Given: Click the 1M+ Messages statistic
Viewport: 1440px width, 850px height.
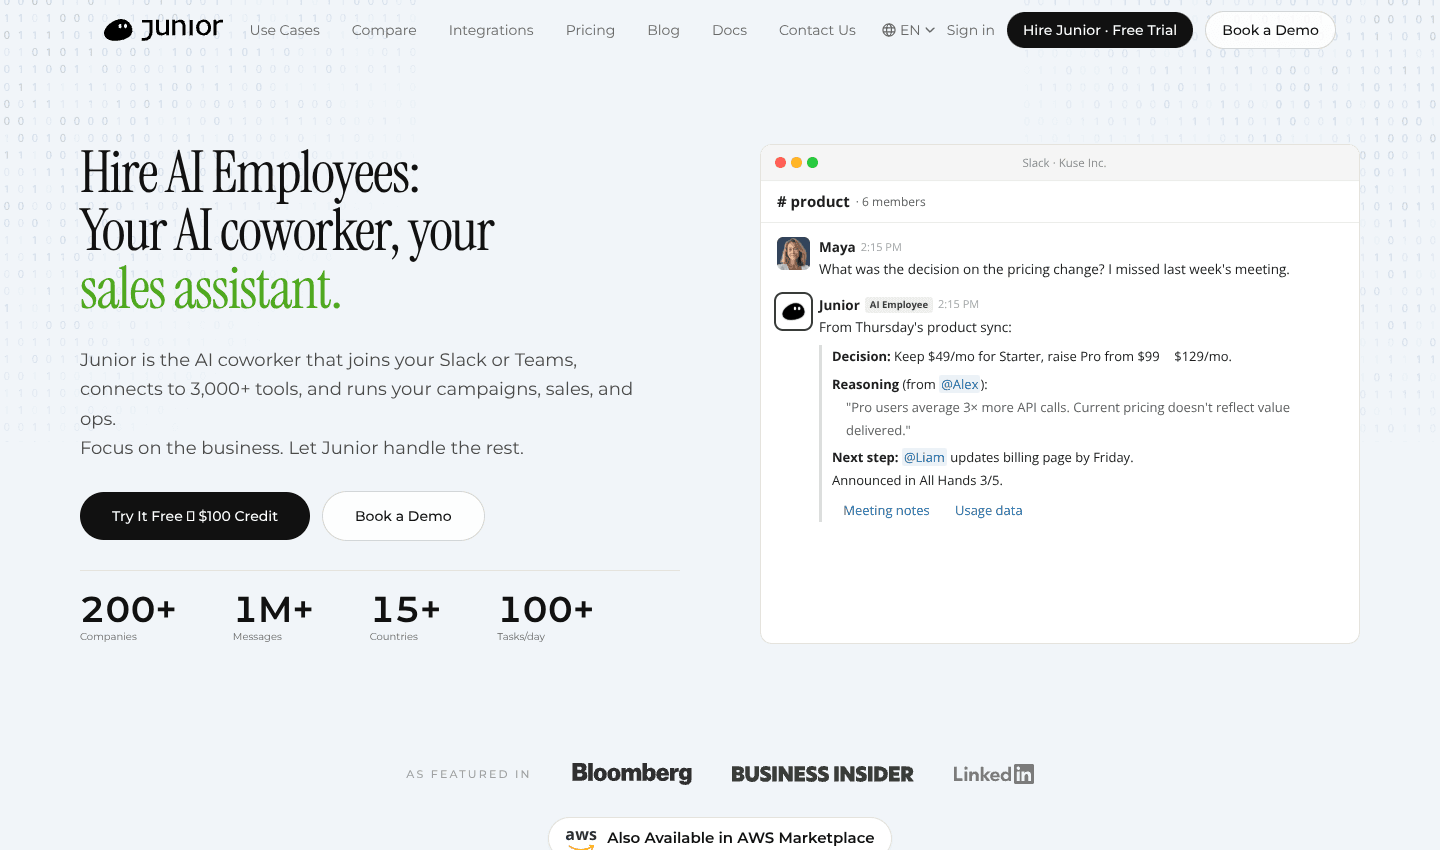Looking at the screenshot, I should [273, 617].
